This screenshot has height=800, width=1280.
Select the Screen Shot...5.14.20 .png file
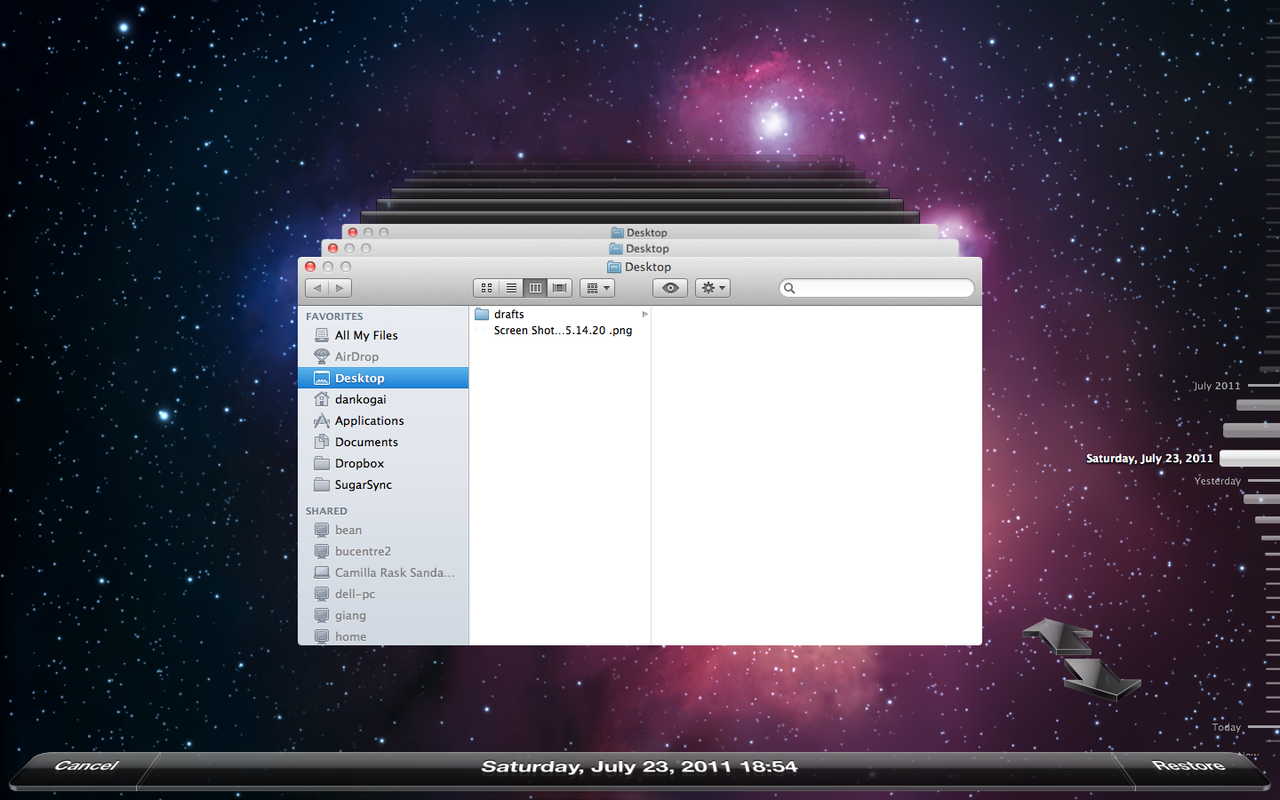pos(560,331)
